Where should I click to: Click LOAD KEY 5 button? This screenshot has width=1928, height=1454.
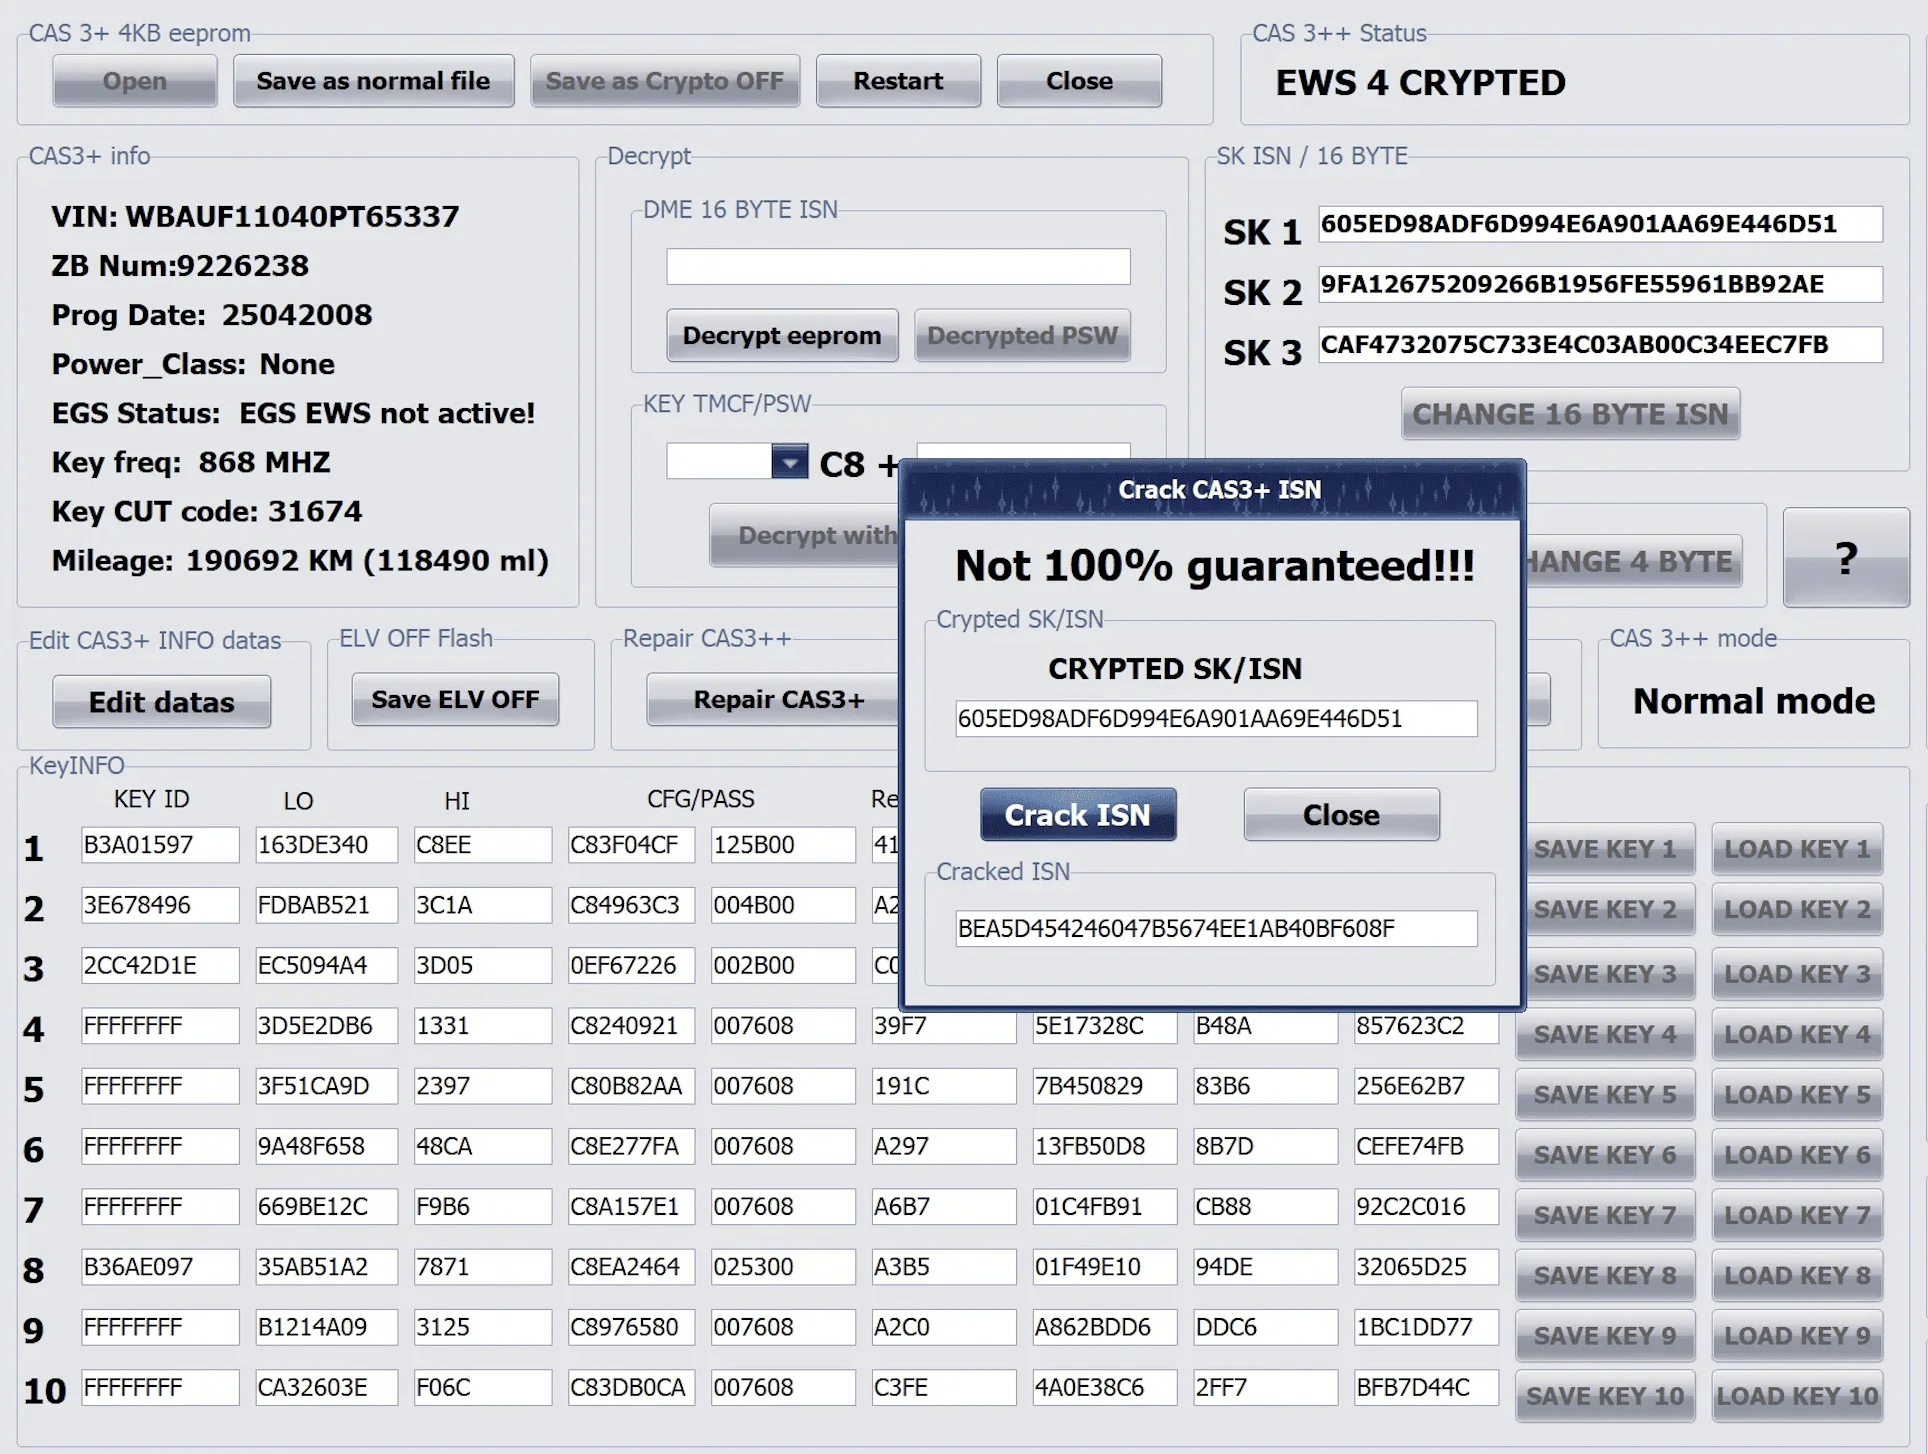[x=1797, y=1094]
